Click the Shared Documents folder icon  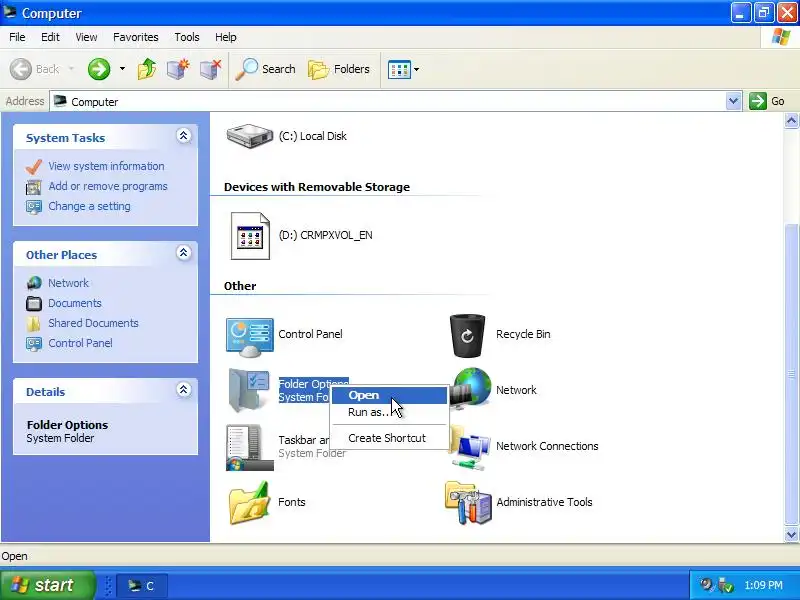point(34,323)
